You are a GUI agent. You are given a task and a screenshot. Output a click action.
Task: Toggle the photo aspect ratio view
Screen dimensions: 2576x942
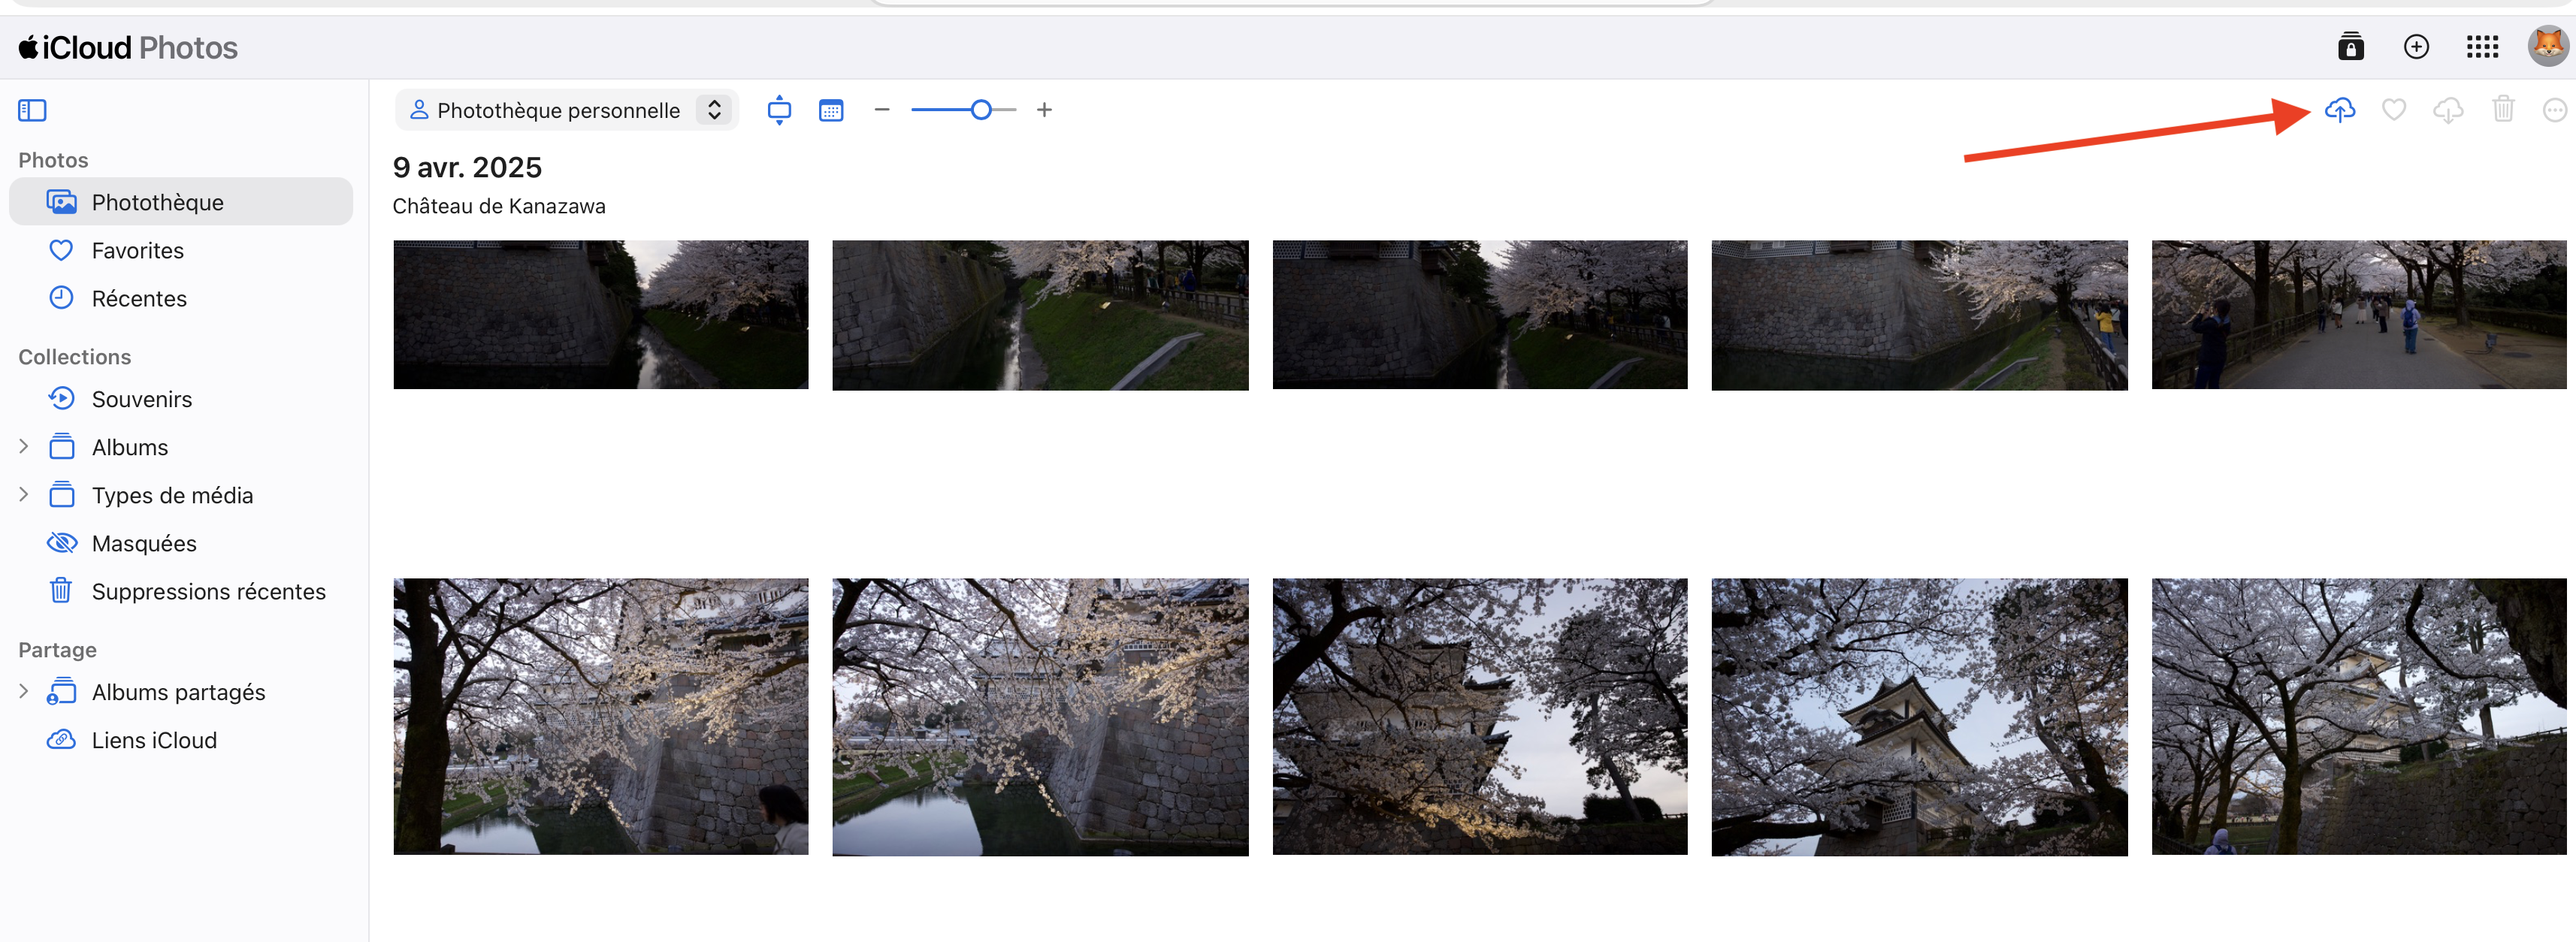[x=779, y=110]
